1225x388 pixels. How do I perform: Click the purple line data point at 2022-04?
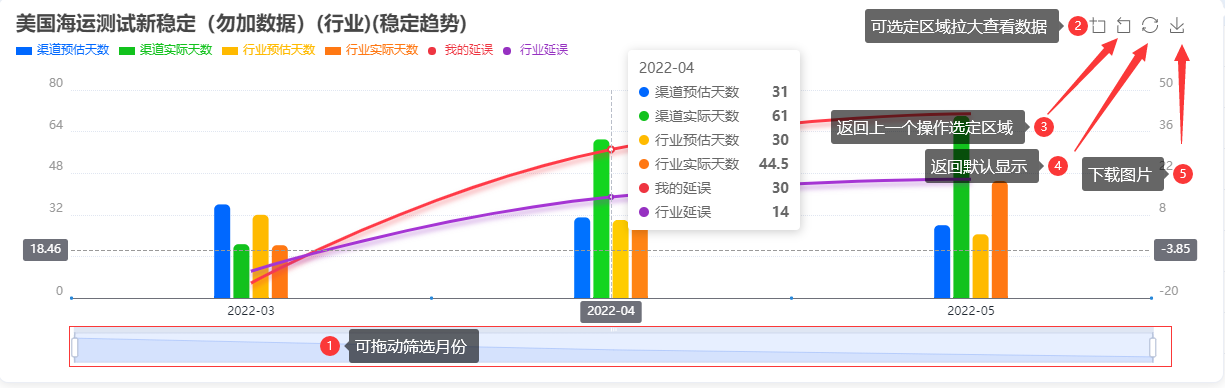point(611,196)
